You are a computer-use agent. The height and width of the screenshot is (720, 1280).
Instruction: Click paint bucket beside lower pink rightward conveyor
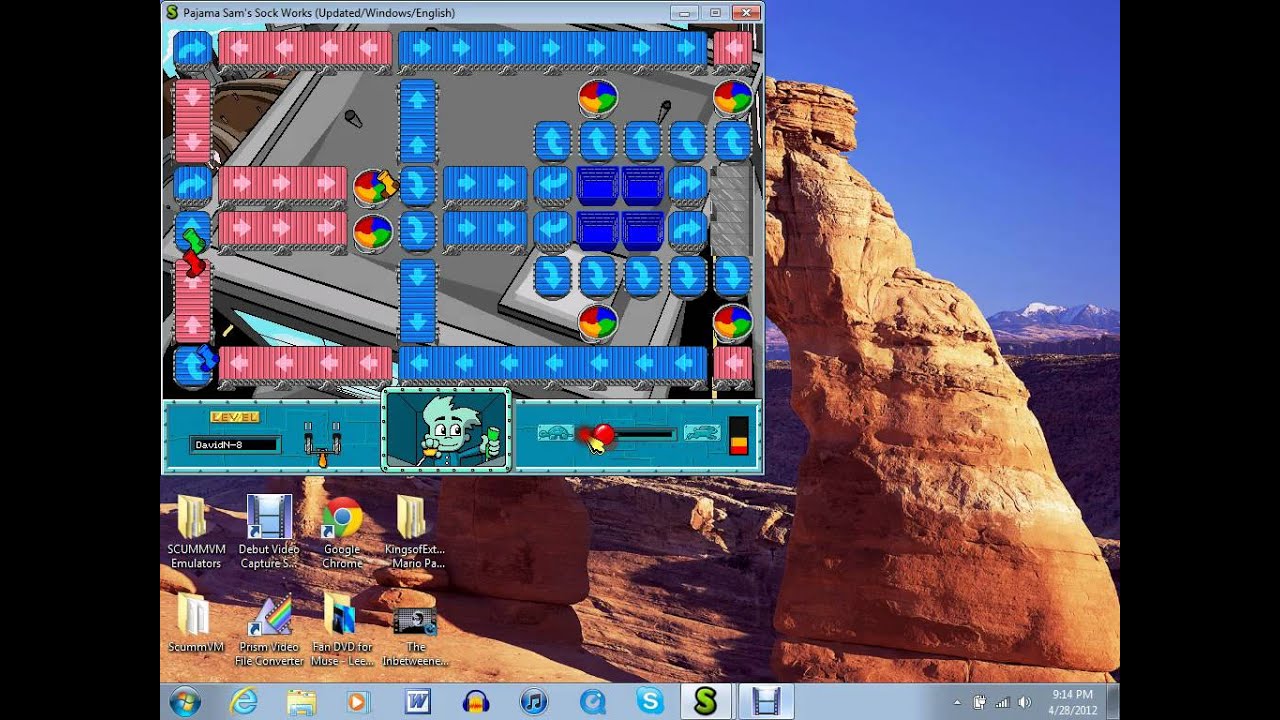click(373, 232)
